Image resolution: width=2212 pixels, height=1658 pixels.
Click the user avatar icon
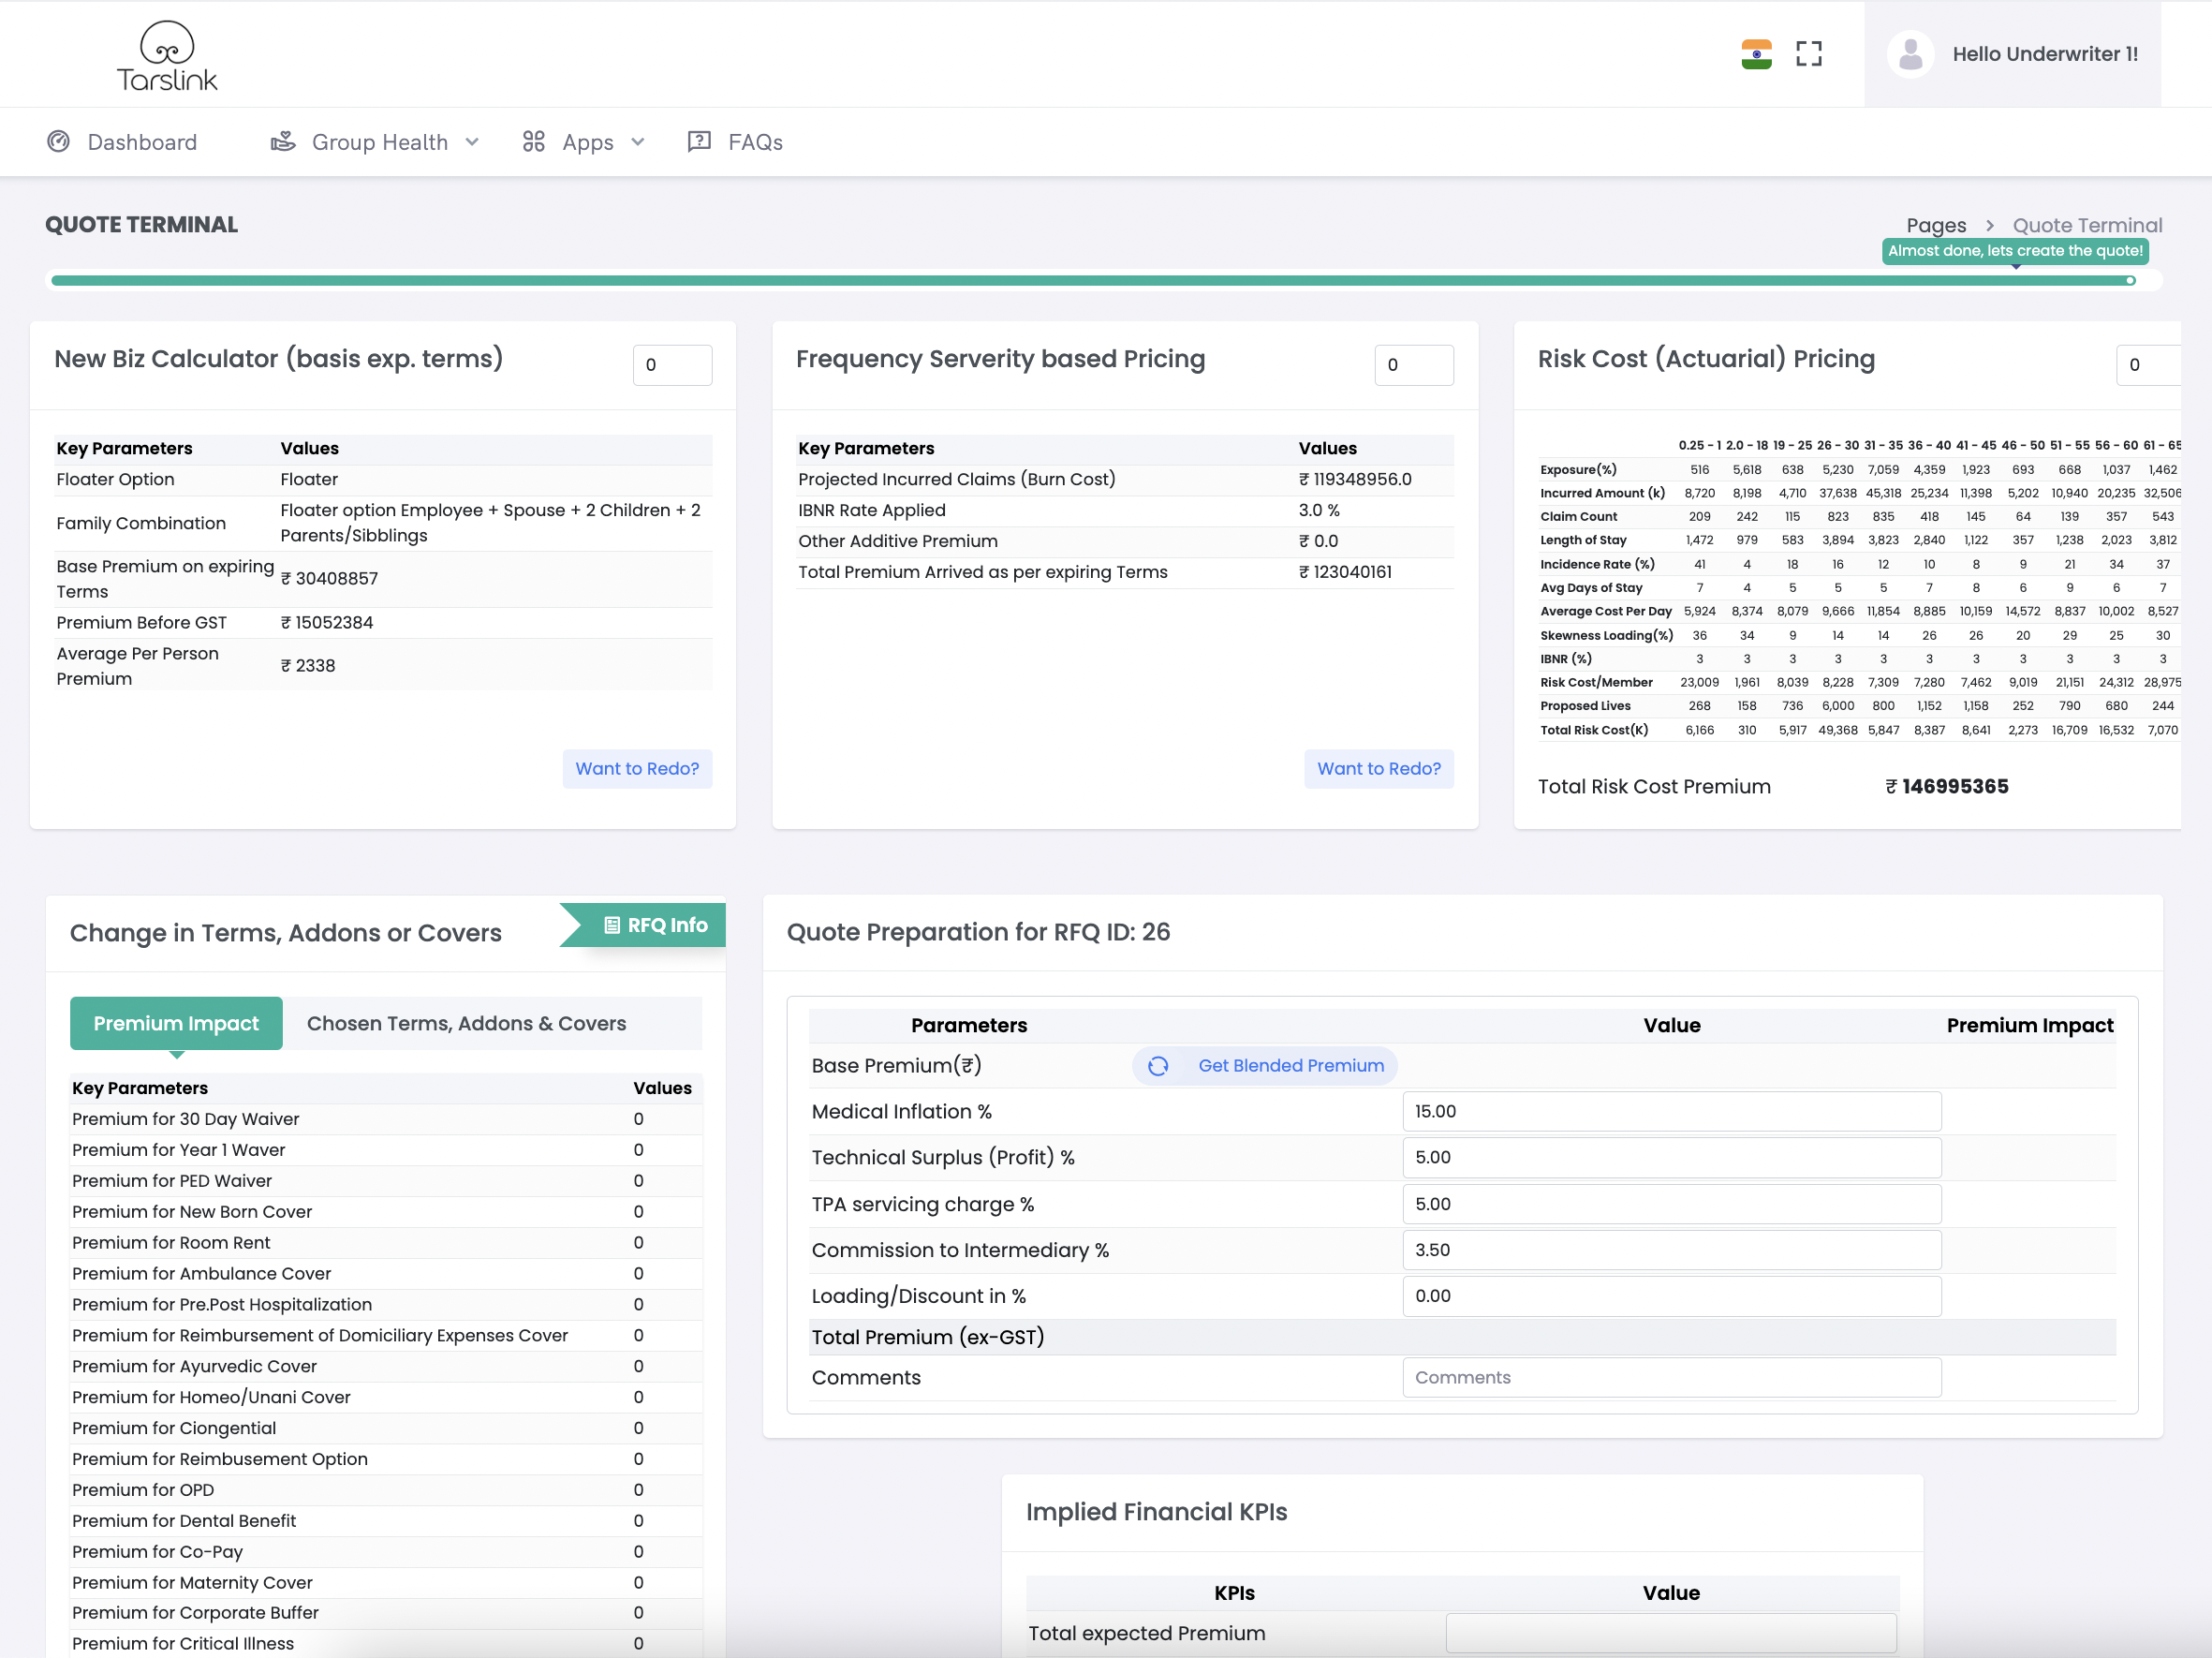(x=1910, y=54)
